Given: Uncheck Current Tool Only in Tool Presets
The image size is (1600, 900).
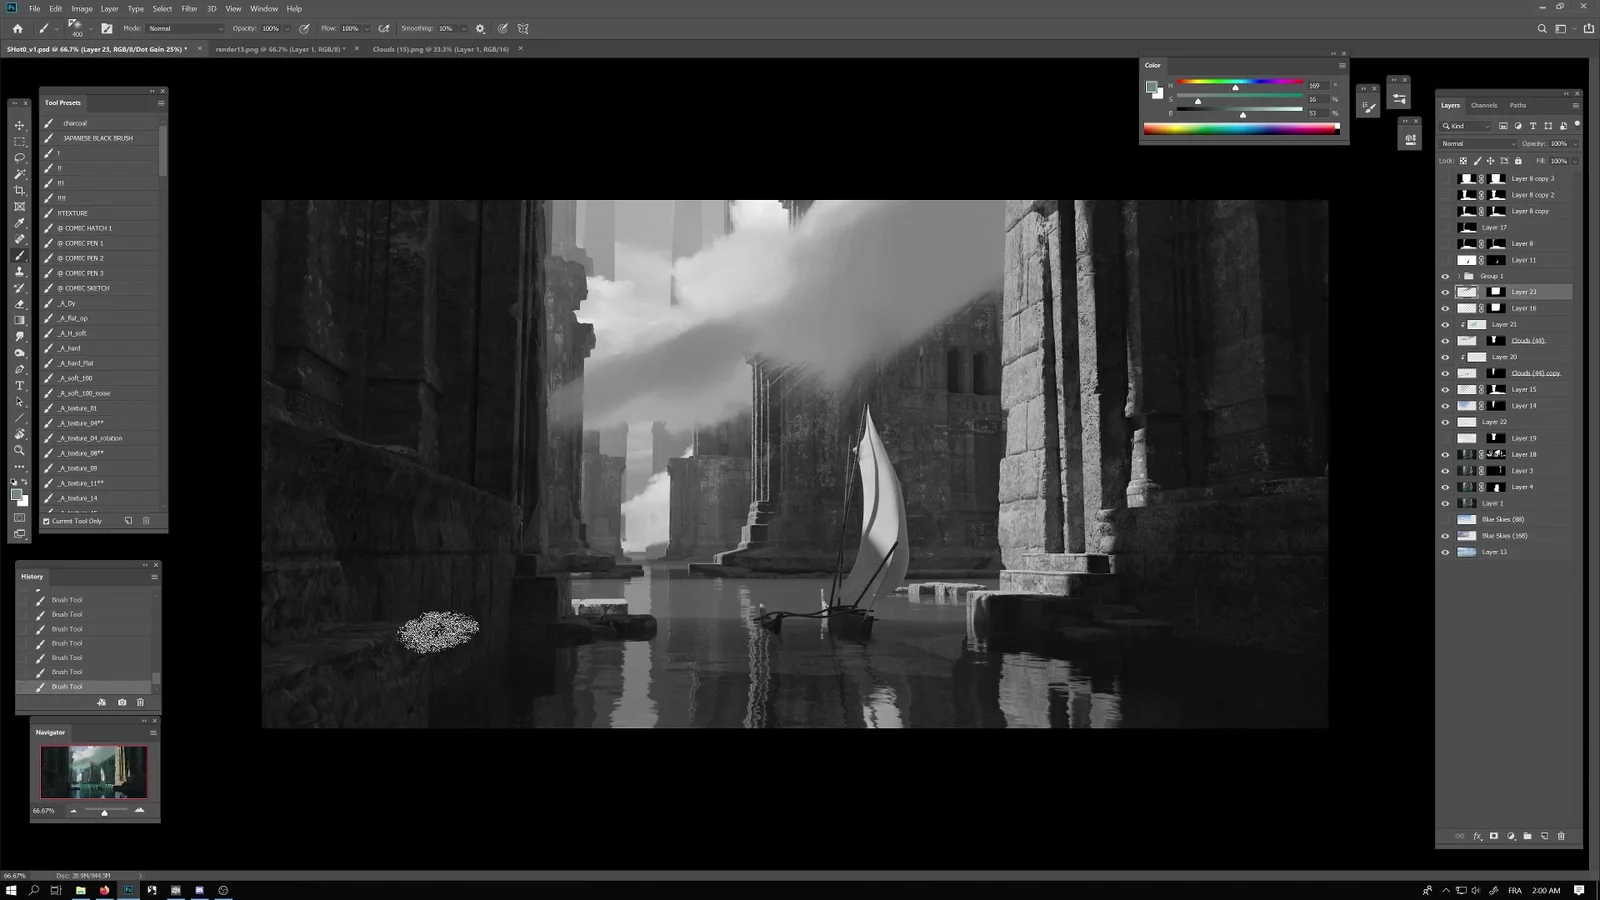Looking at the screenshot, I should [46, 521].
